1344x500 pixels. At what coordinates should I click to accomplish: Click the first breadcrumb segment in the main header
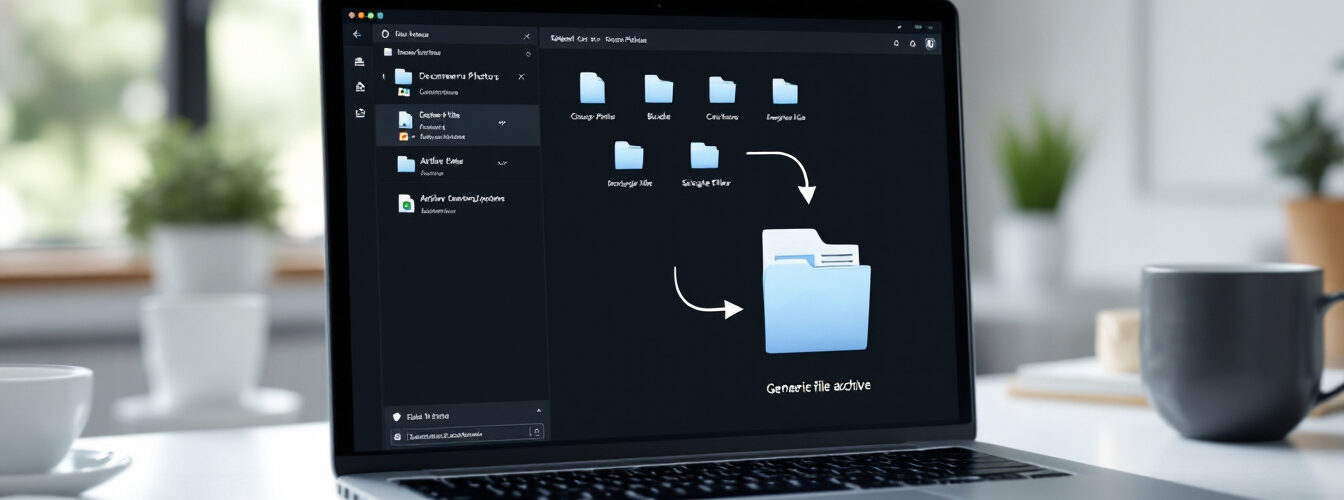[x=563, y=40]
